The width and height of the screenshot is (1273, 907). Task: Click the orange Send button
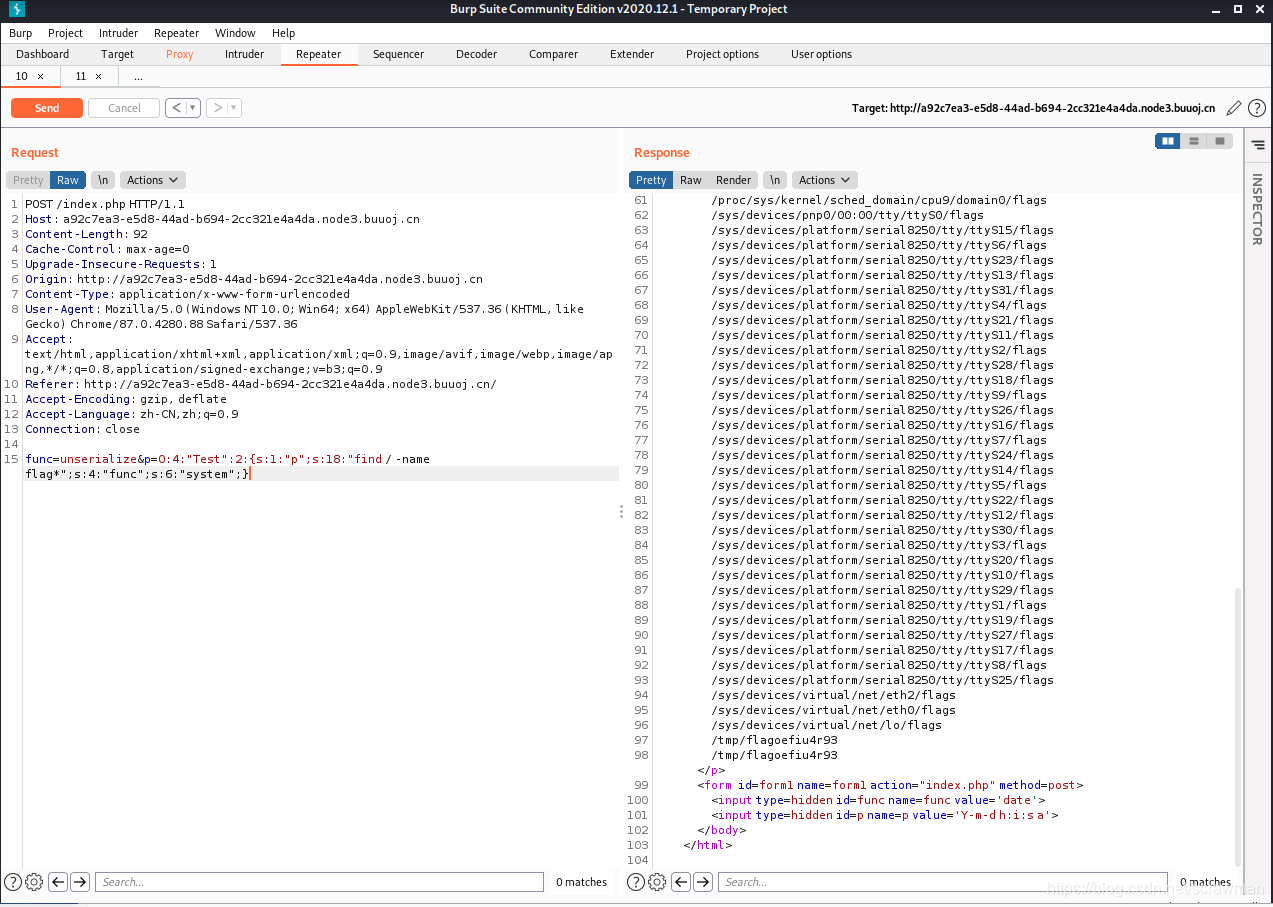point(47,108)
